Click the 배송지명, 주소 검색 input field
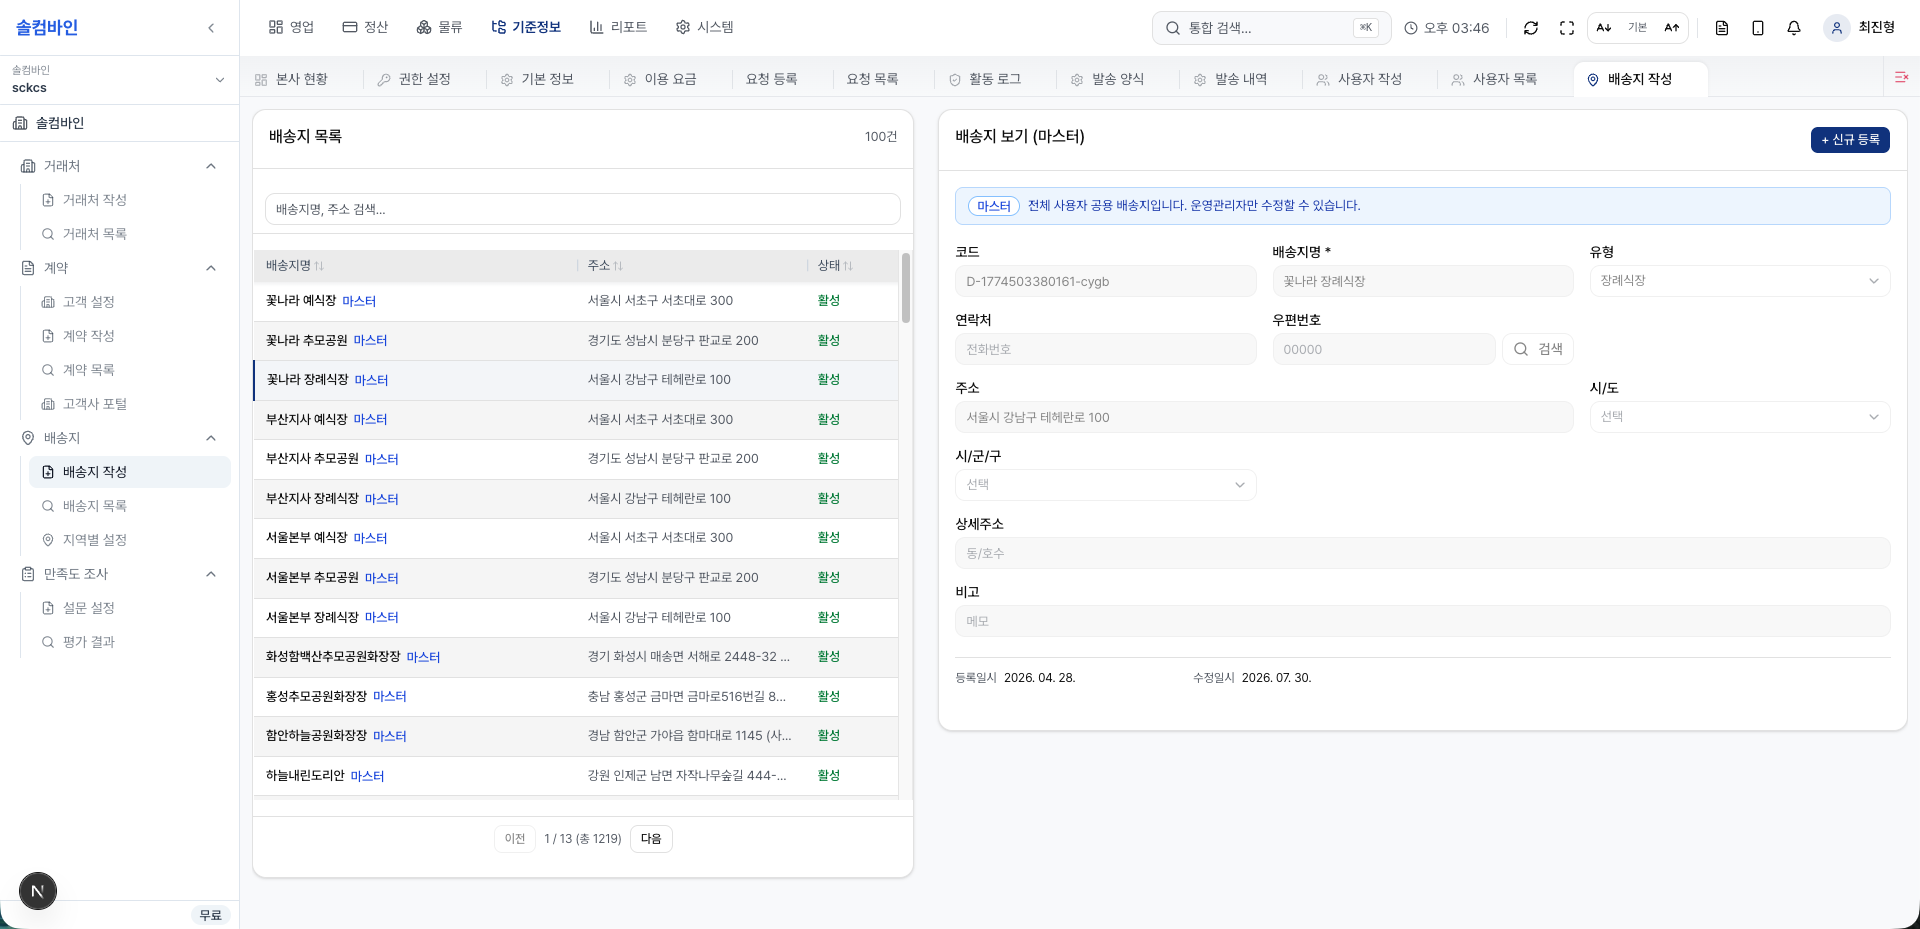The height and width of the screenshot is (929, 1920). pyautogui.click(x=583, y=209)
